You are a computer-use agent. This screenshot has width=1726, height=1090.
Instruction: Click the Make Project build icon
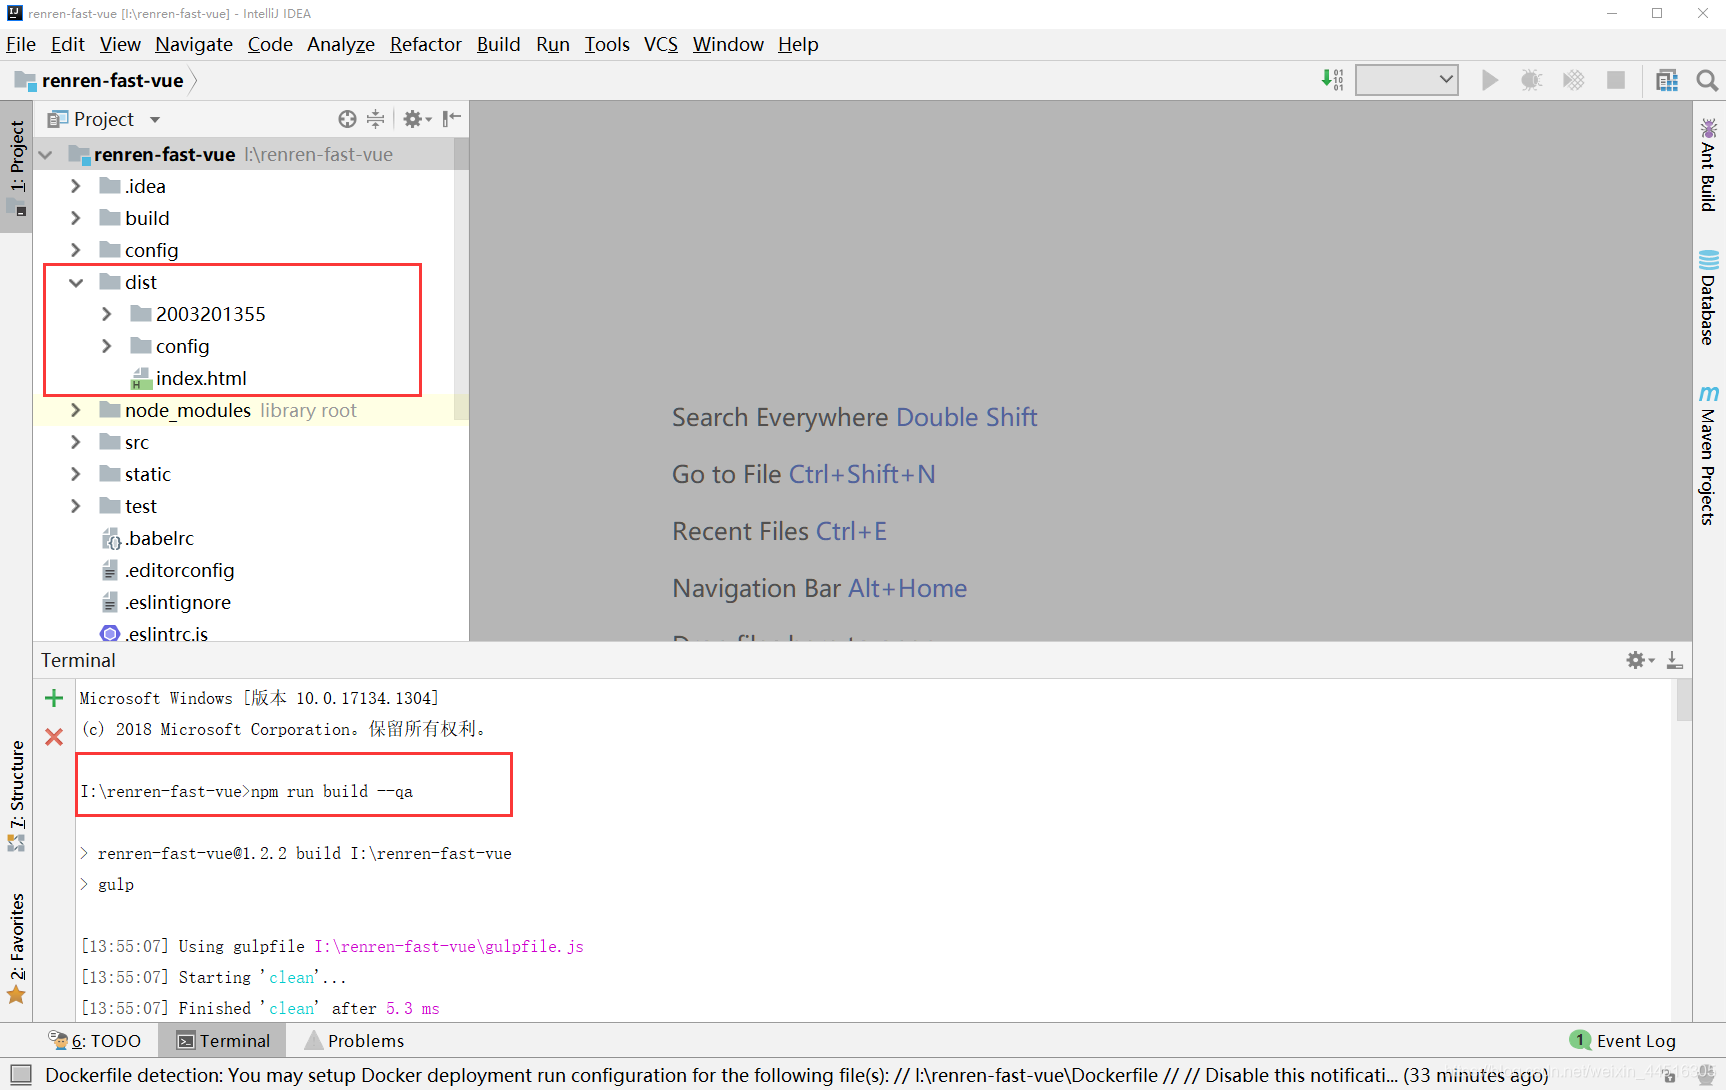[1333, 80]
